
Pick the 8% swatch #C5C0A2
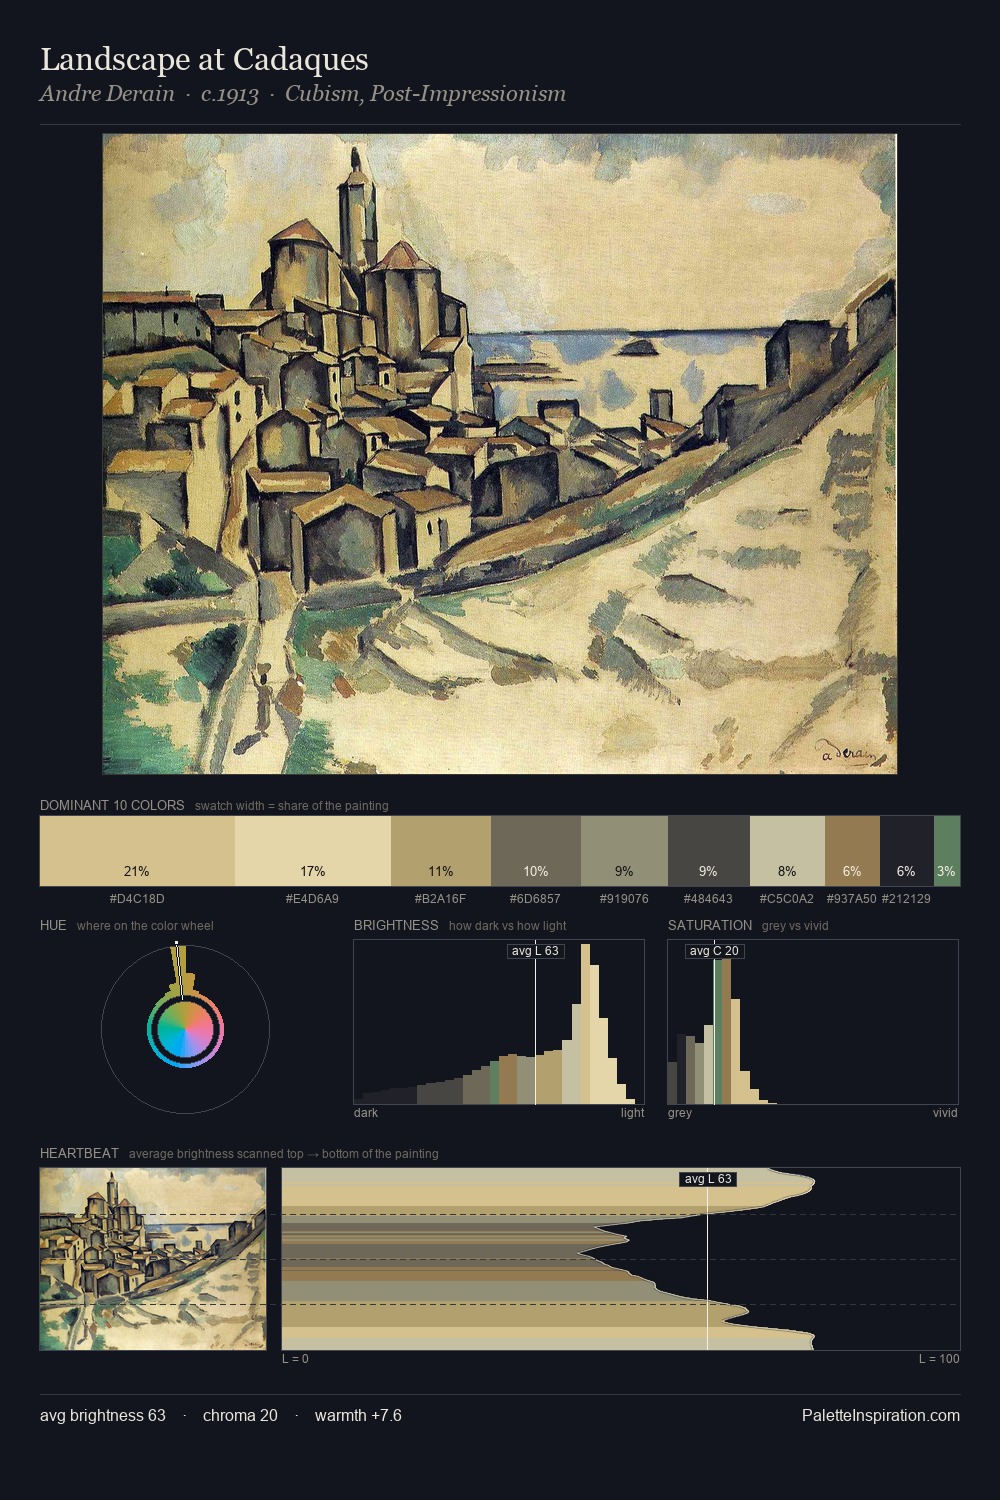pyautogui.click(x=787, y=851)
